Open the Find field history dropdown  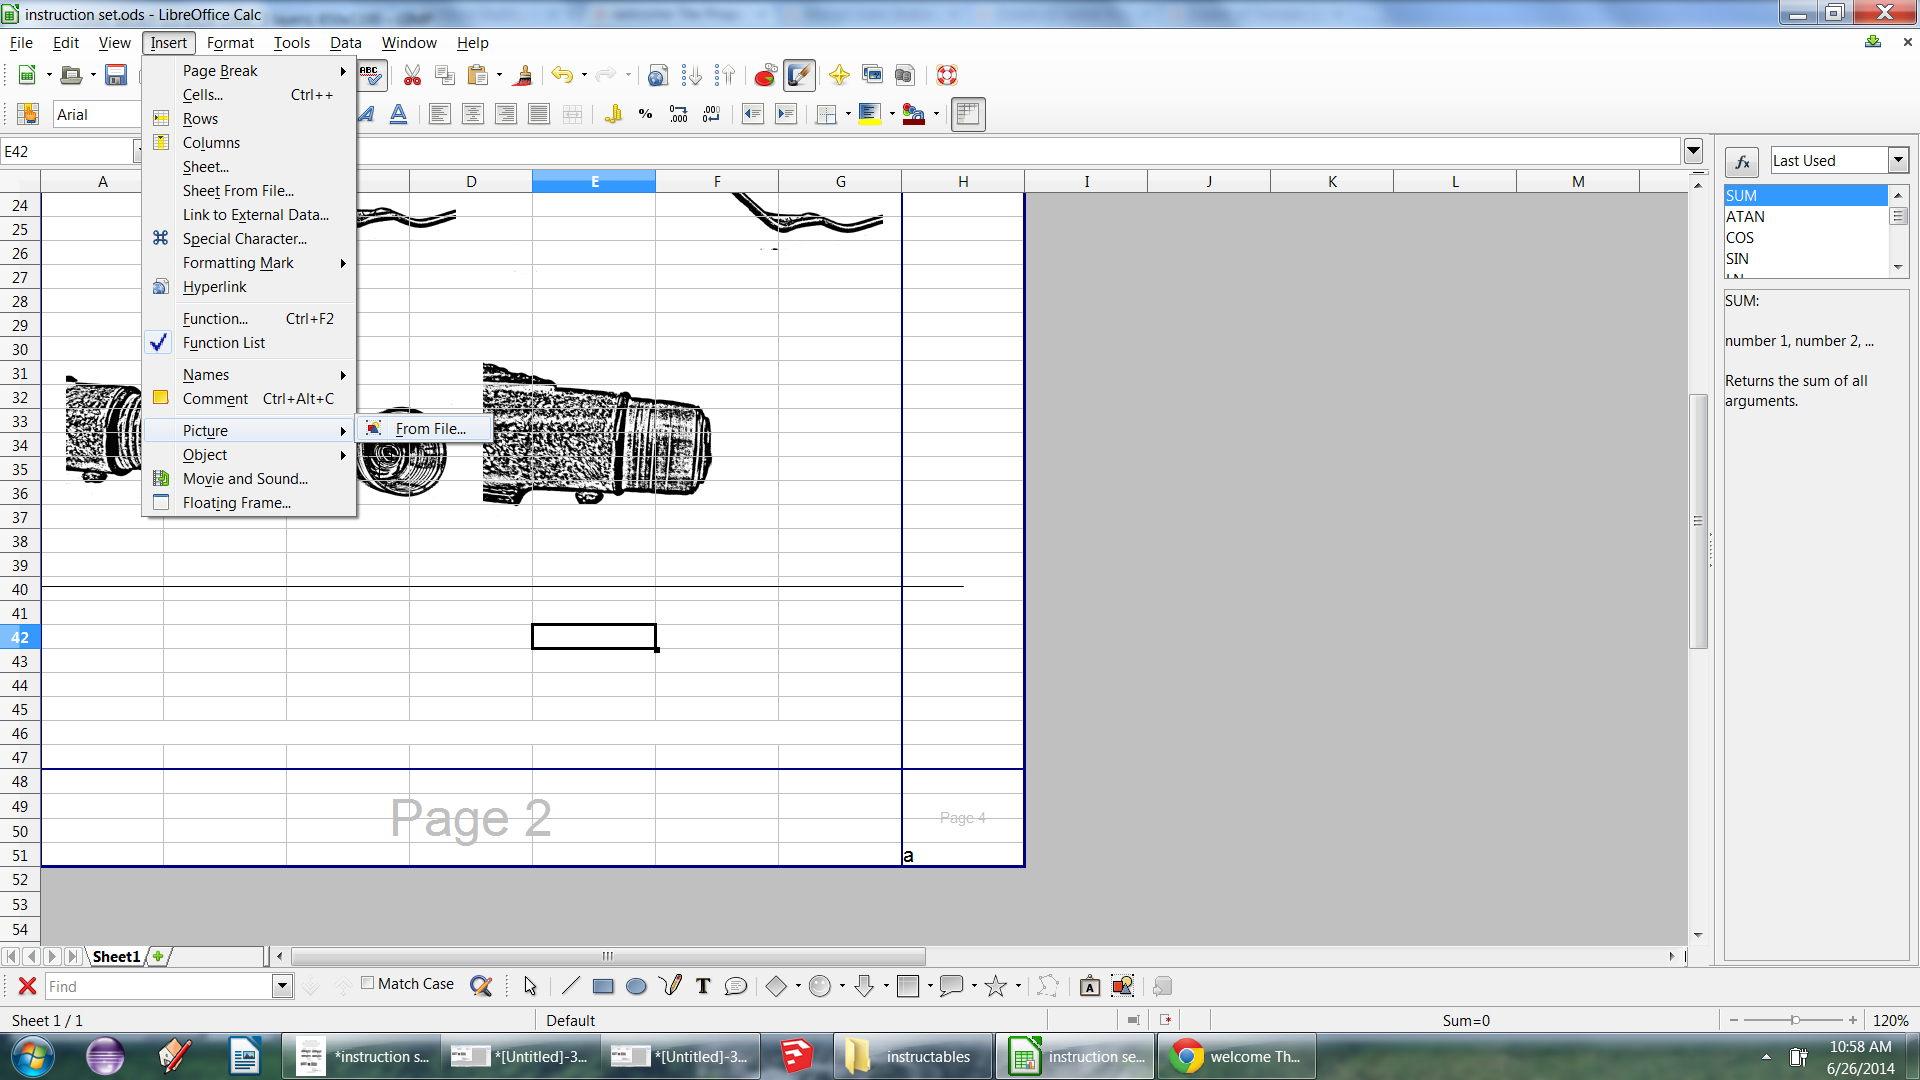click(282, 987)
